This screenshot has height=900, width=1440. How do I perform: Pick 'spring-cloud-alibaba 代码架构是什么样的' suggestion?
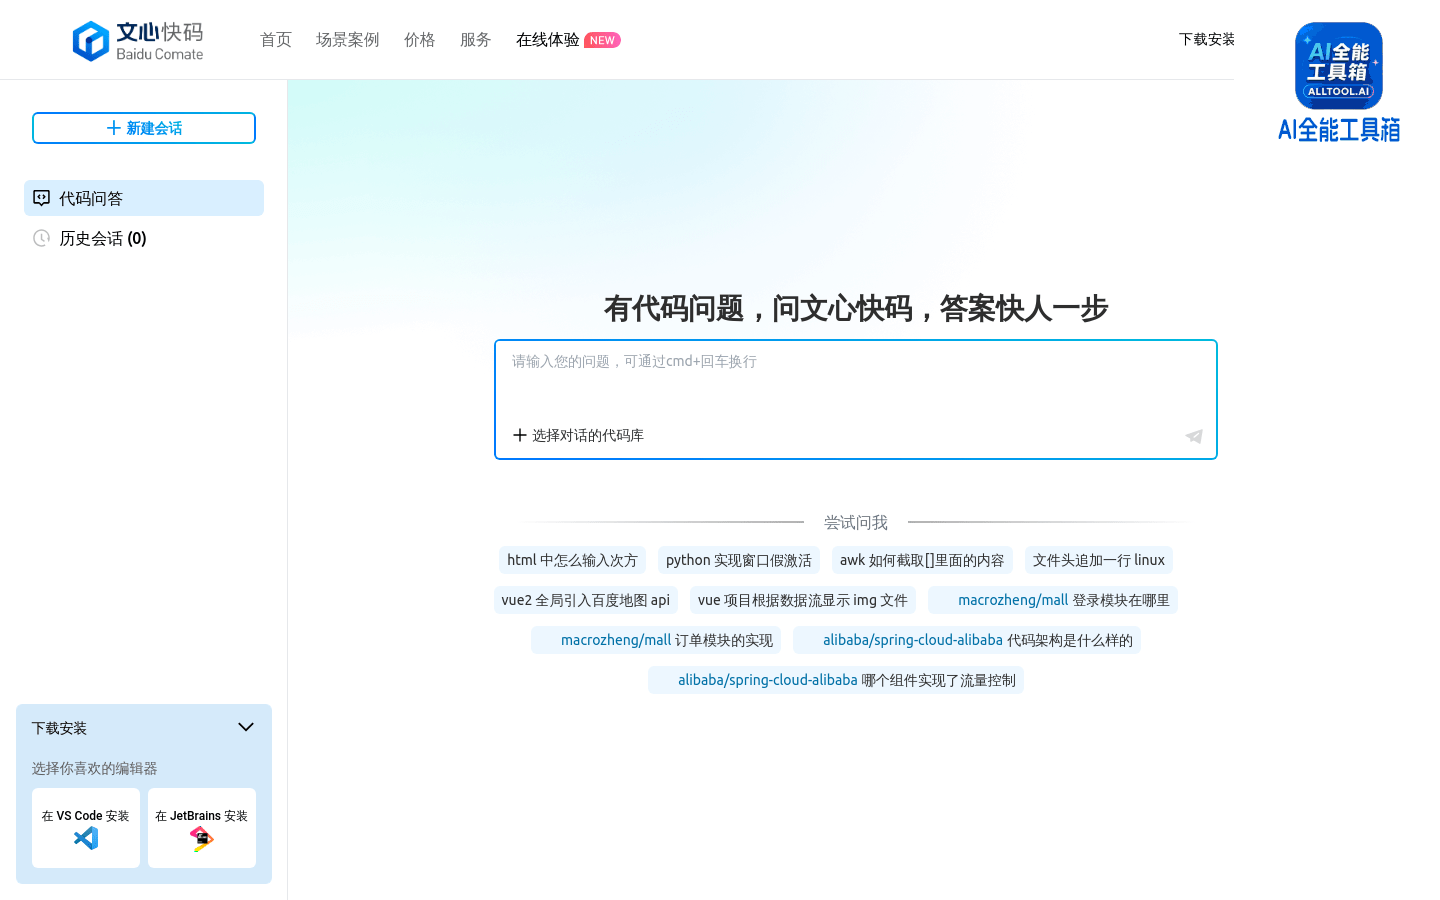tap(967, 640)
